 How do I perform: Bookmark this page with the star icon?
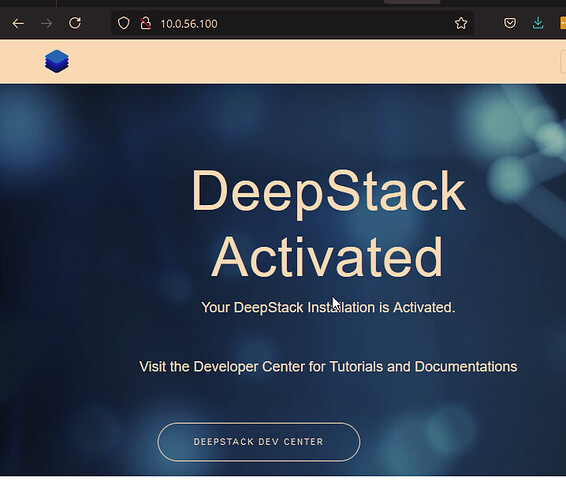[x=461, y=23]
